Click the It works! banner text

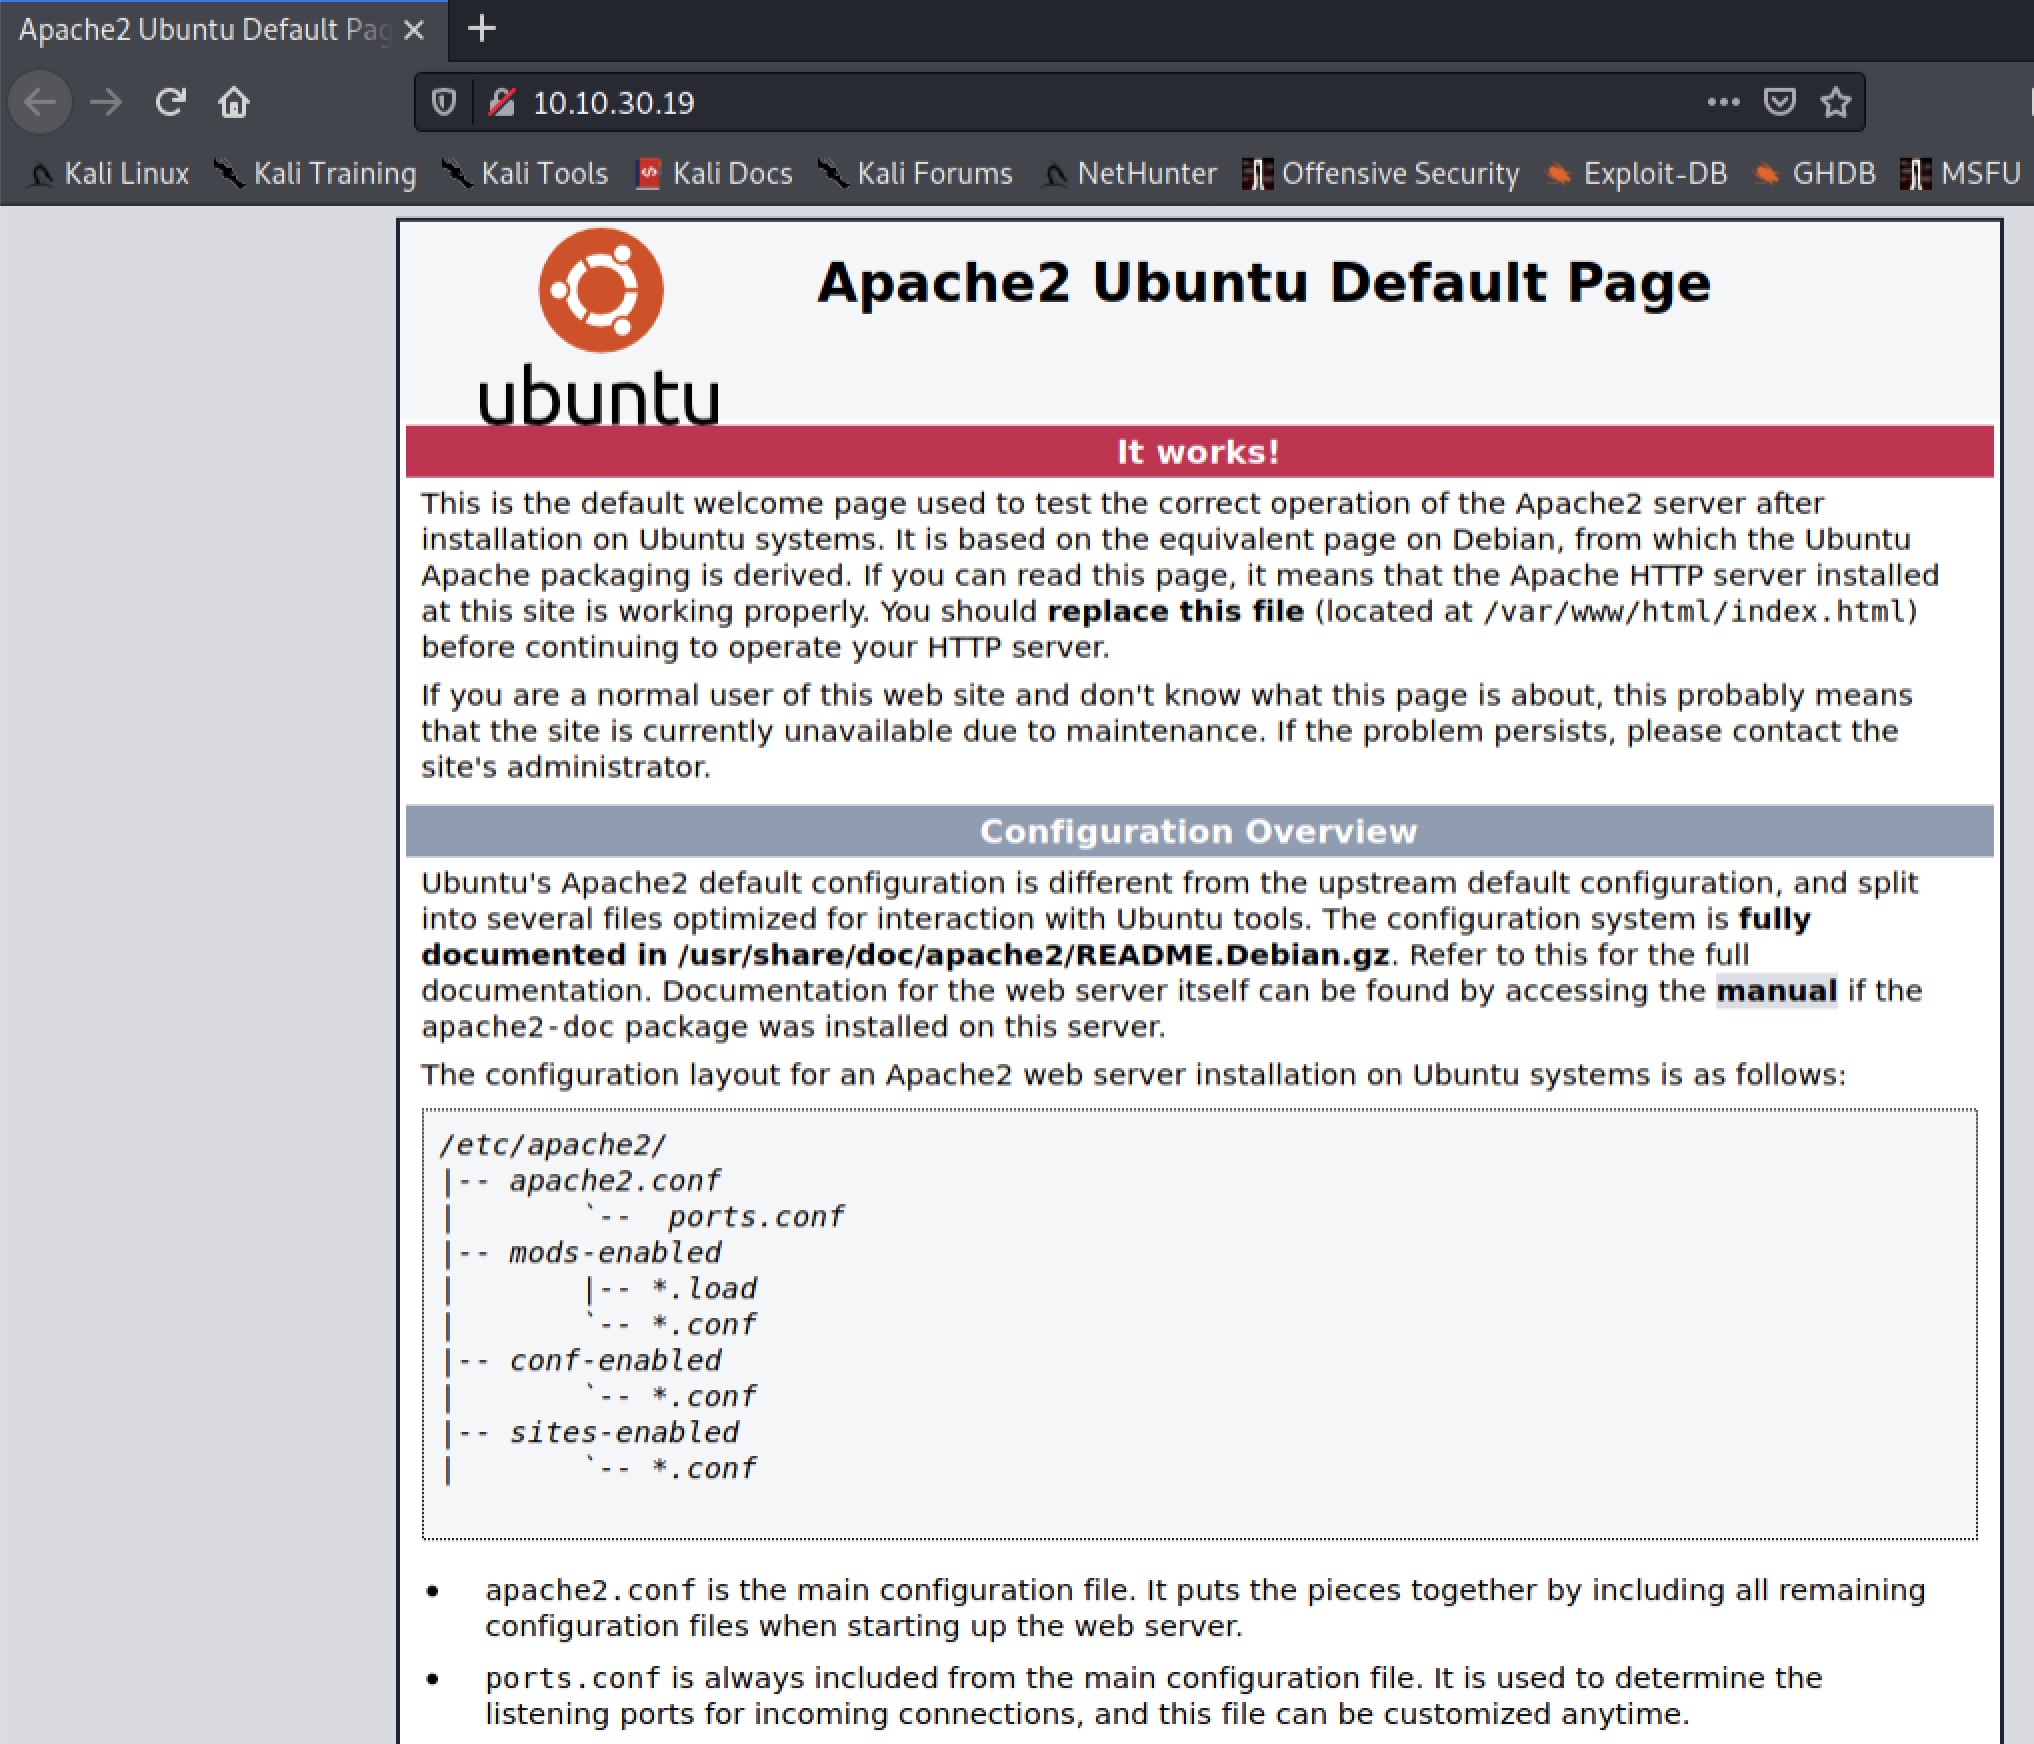pos(1198,452)
